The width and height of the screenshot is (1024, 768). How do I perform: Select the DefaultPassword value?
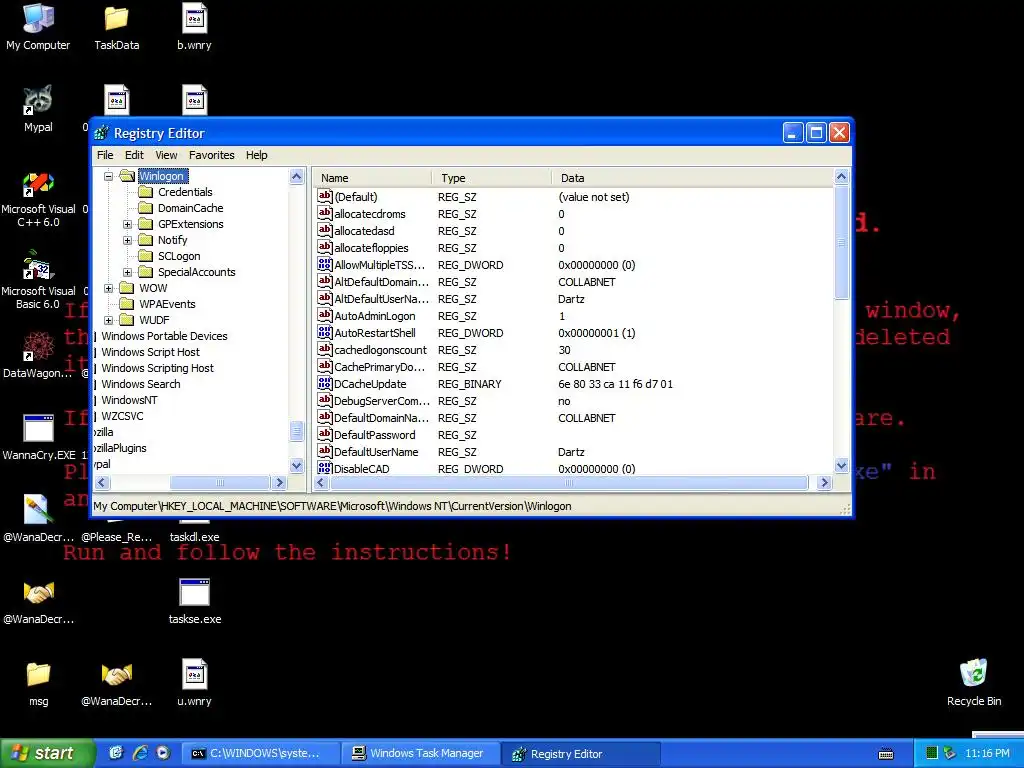(375, 435)
